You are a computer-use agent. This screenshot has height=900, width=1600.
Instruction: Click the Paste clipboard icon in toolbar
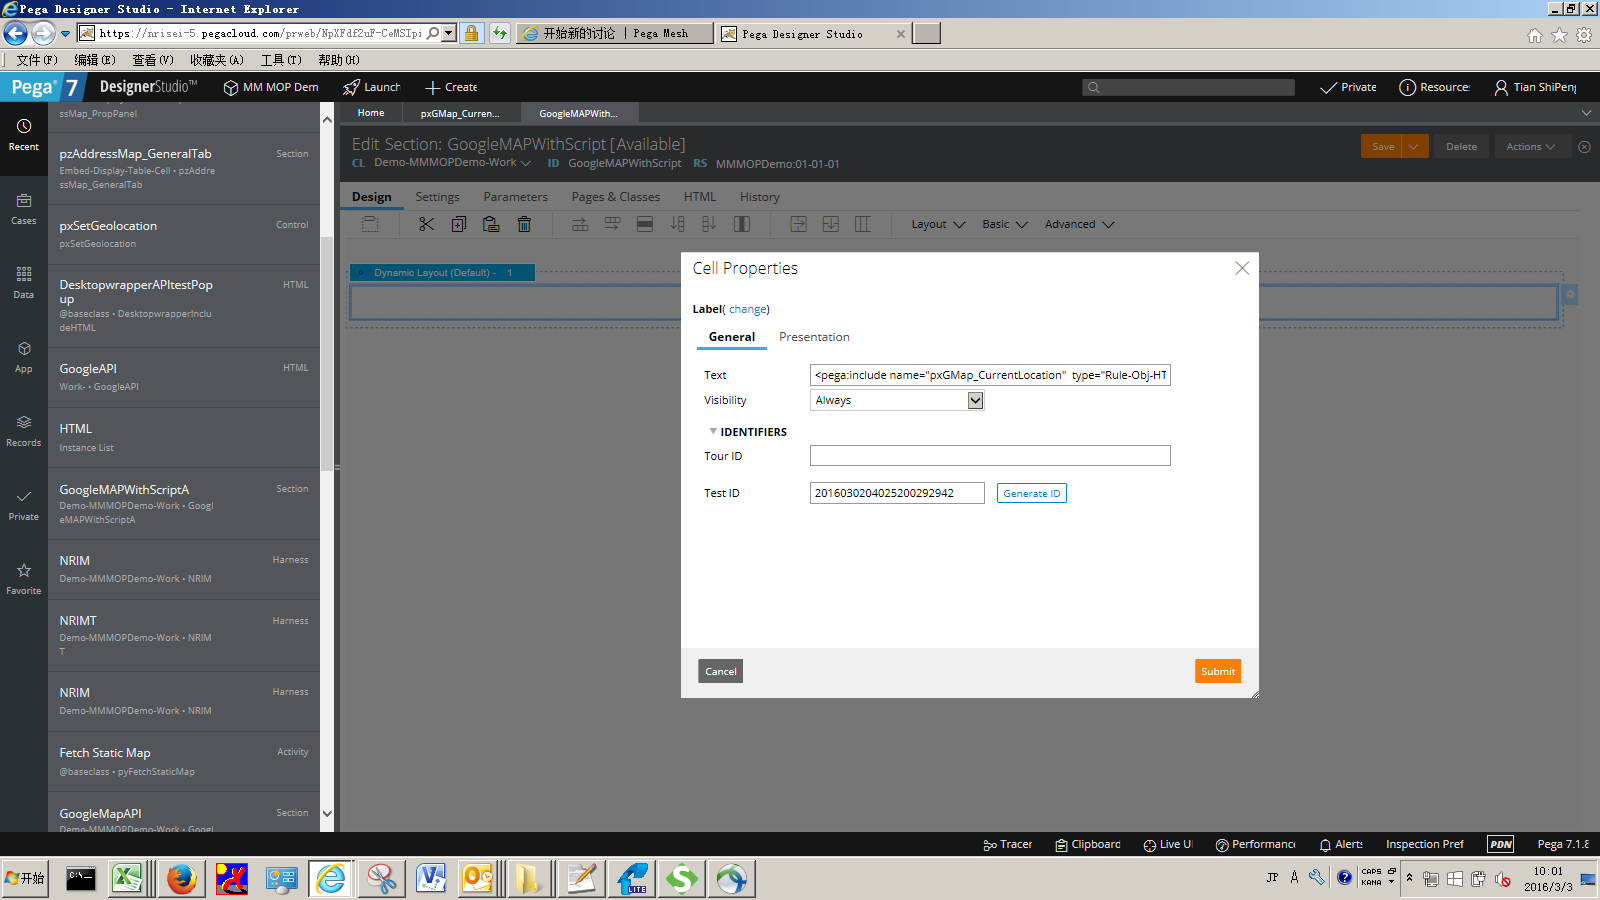tap(491, 224)
